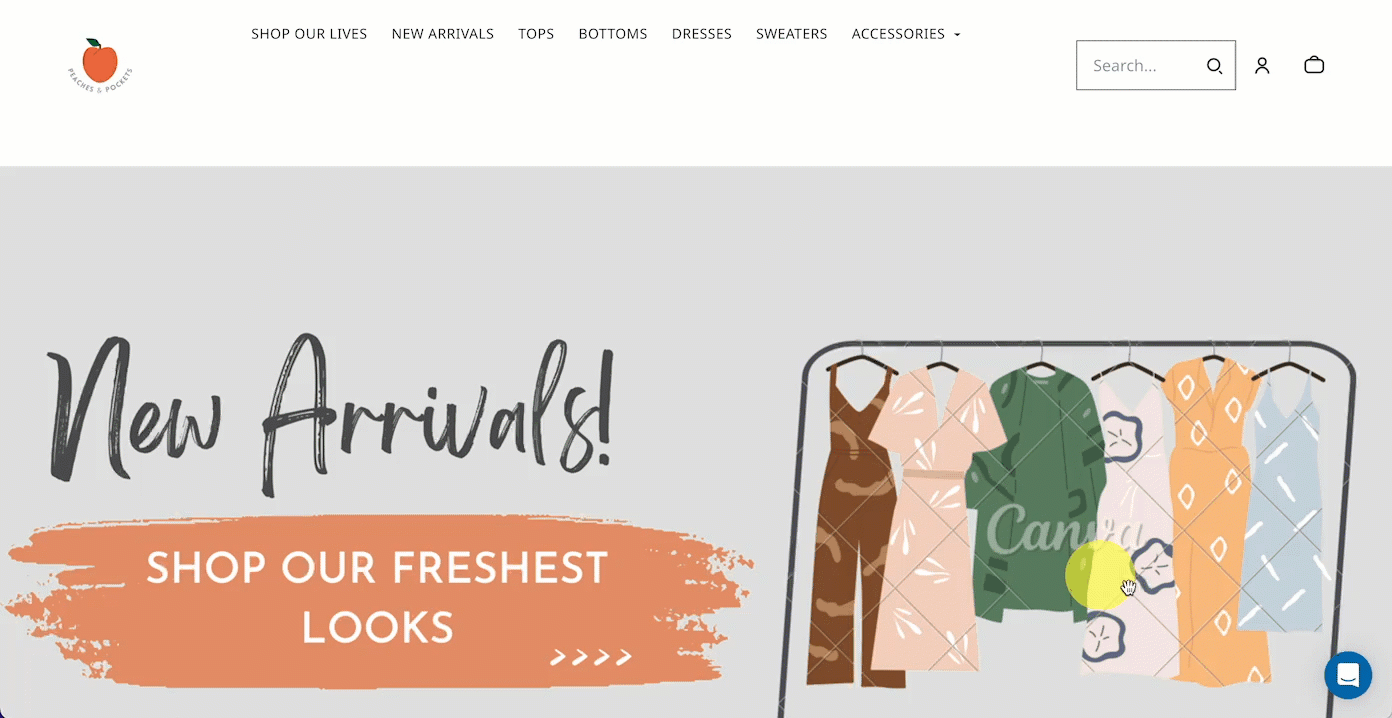Go to New Arrivals in the navigation
1392x718 pixels.
pyautogui.click(x=443, y=34)
